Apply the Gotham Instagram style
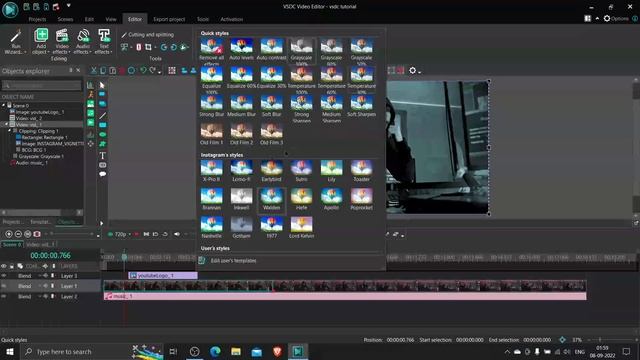This screenshot has width=640, height=360. click(241, 228)
